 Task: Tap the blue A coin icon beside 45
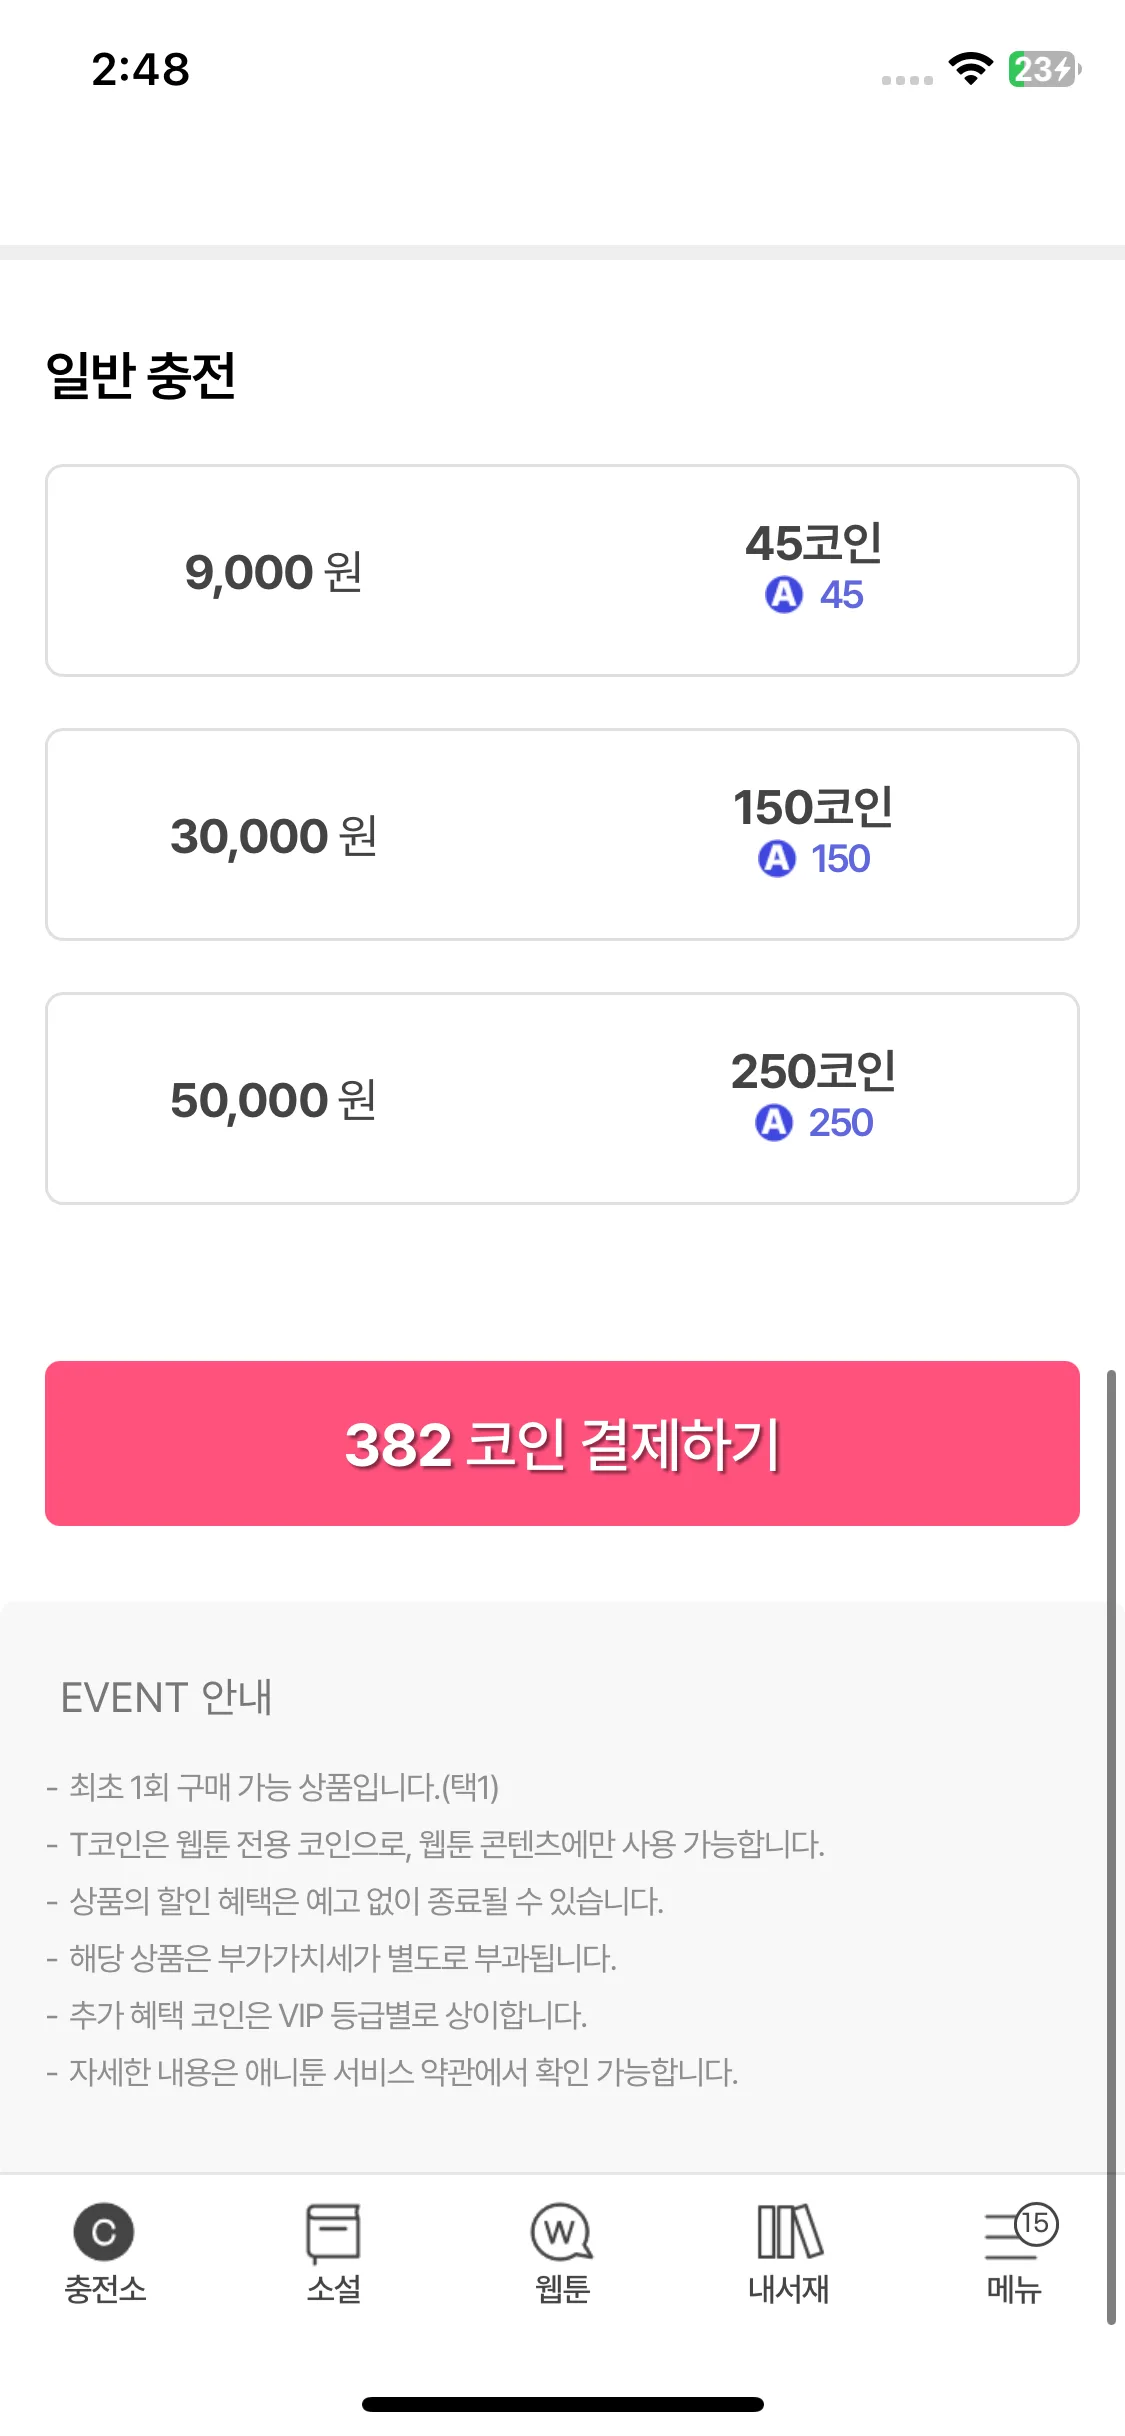784,594
